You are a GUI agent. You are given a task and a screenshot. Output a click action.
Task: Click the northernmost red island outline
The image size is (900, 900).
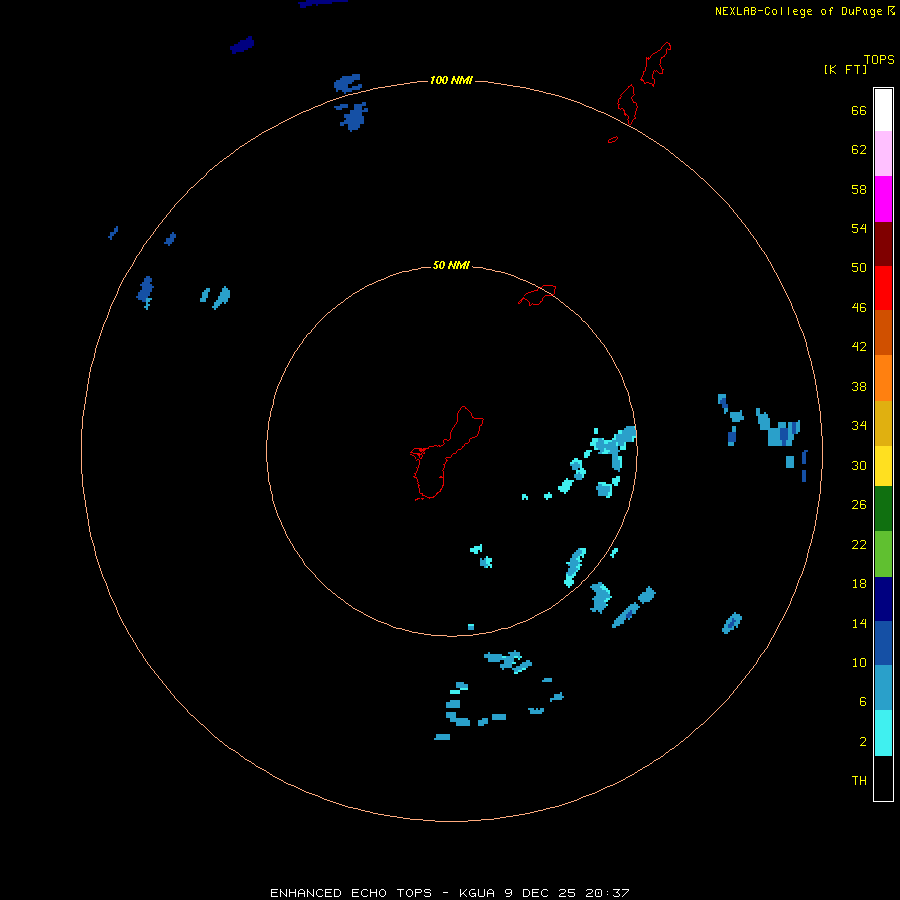click(x=656, y=64)
